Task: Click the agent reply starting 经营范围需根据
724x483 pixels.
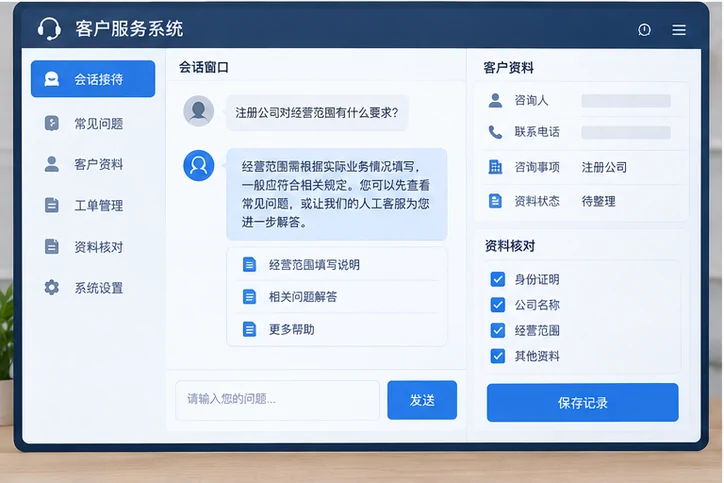Action: tap(337, 194)
